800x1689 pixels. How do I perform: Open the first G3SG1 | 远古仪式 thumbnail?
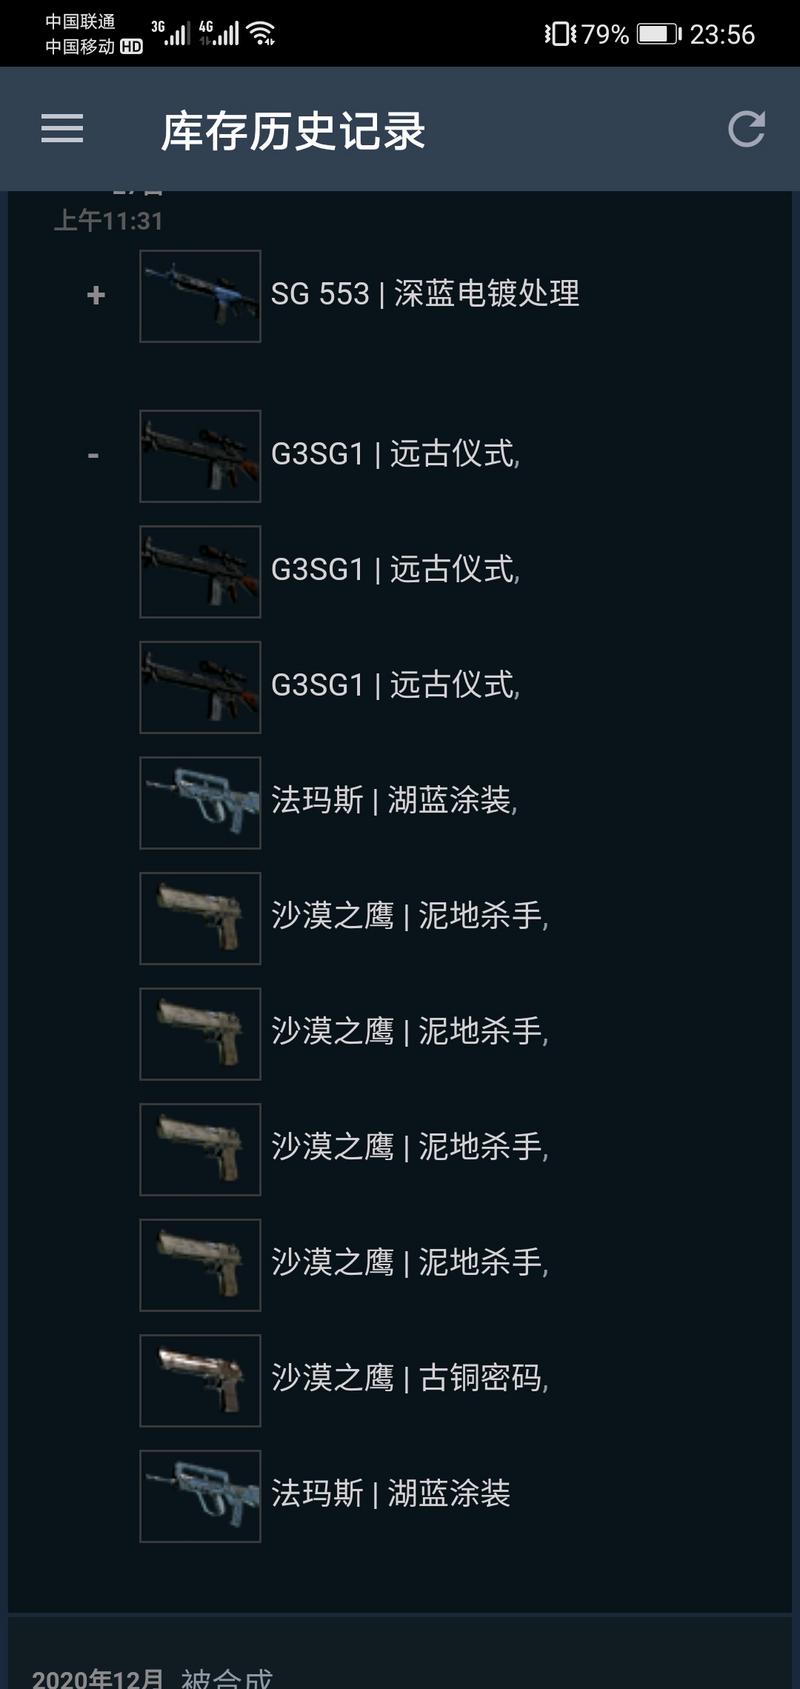tap(200, 456)
